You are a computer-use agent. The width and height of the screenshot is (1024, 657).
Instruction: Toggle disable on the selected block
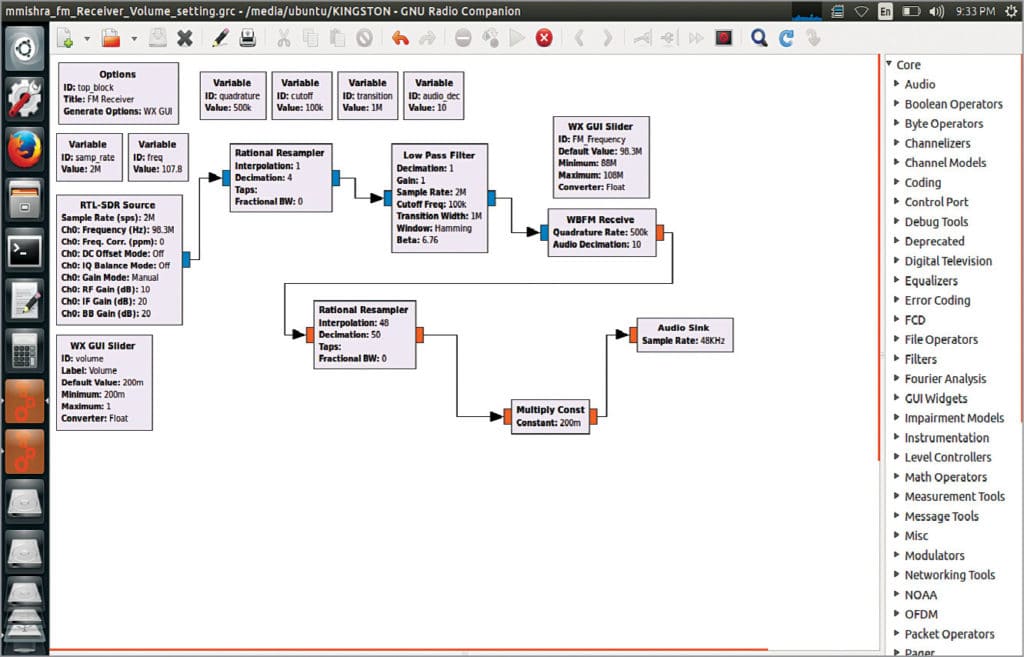click(363, 37)
